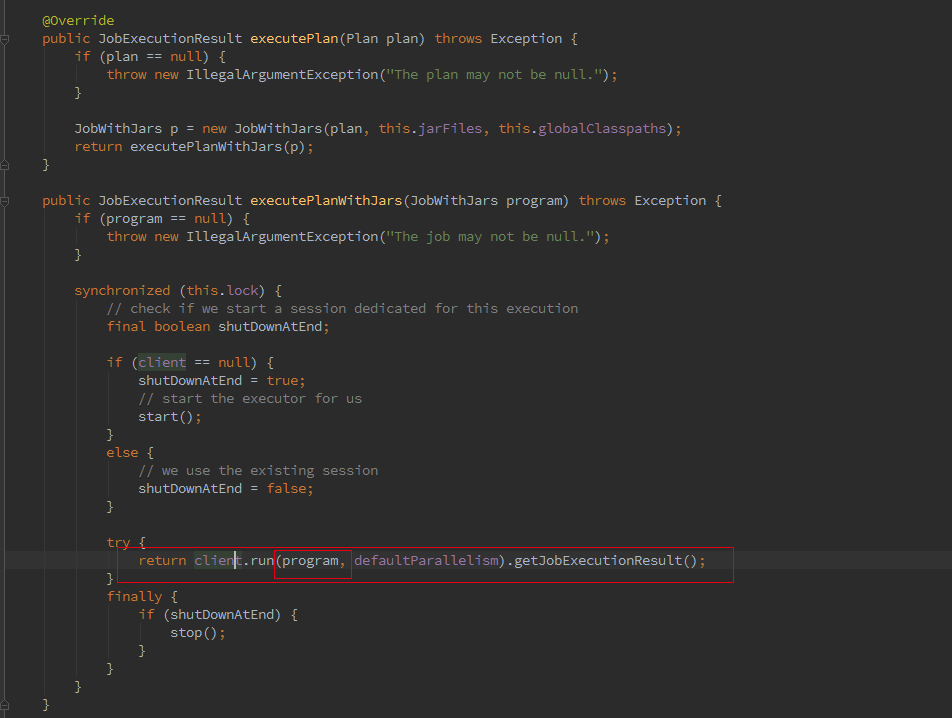Click the "start the executor for us" comment
Viewport: 952px width, 718px height.
250,399
